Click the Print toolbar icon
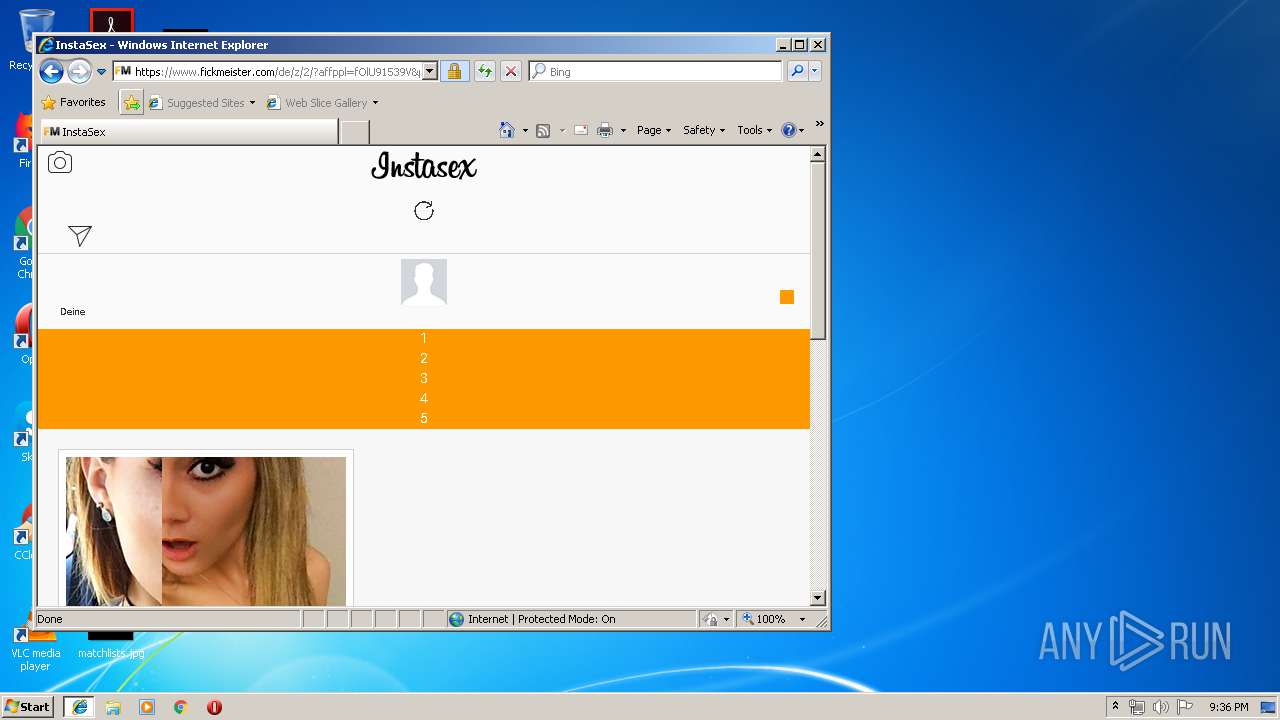Image resolution: width=1280 pixels, height=720 pixels. click(x=605, y=130)
